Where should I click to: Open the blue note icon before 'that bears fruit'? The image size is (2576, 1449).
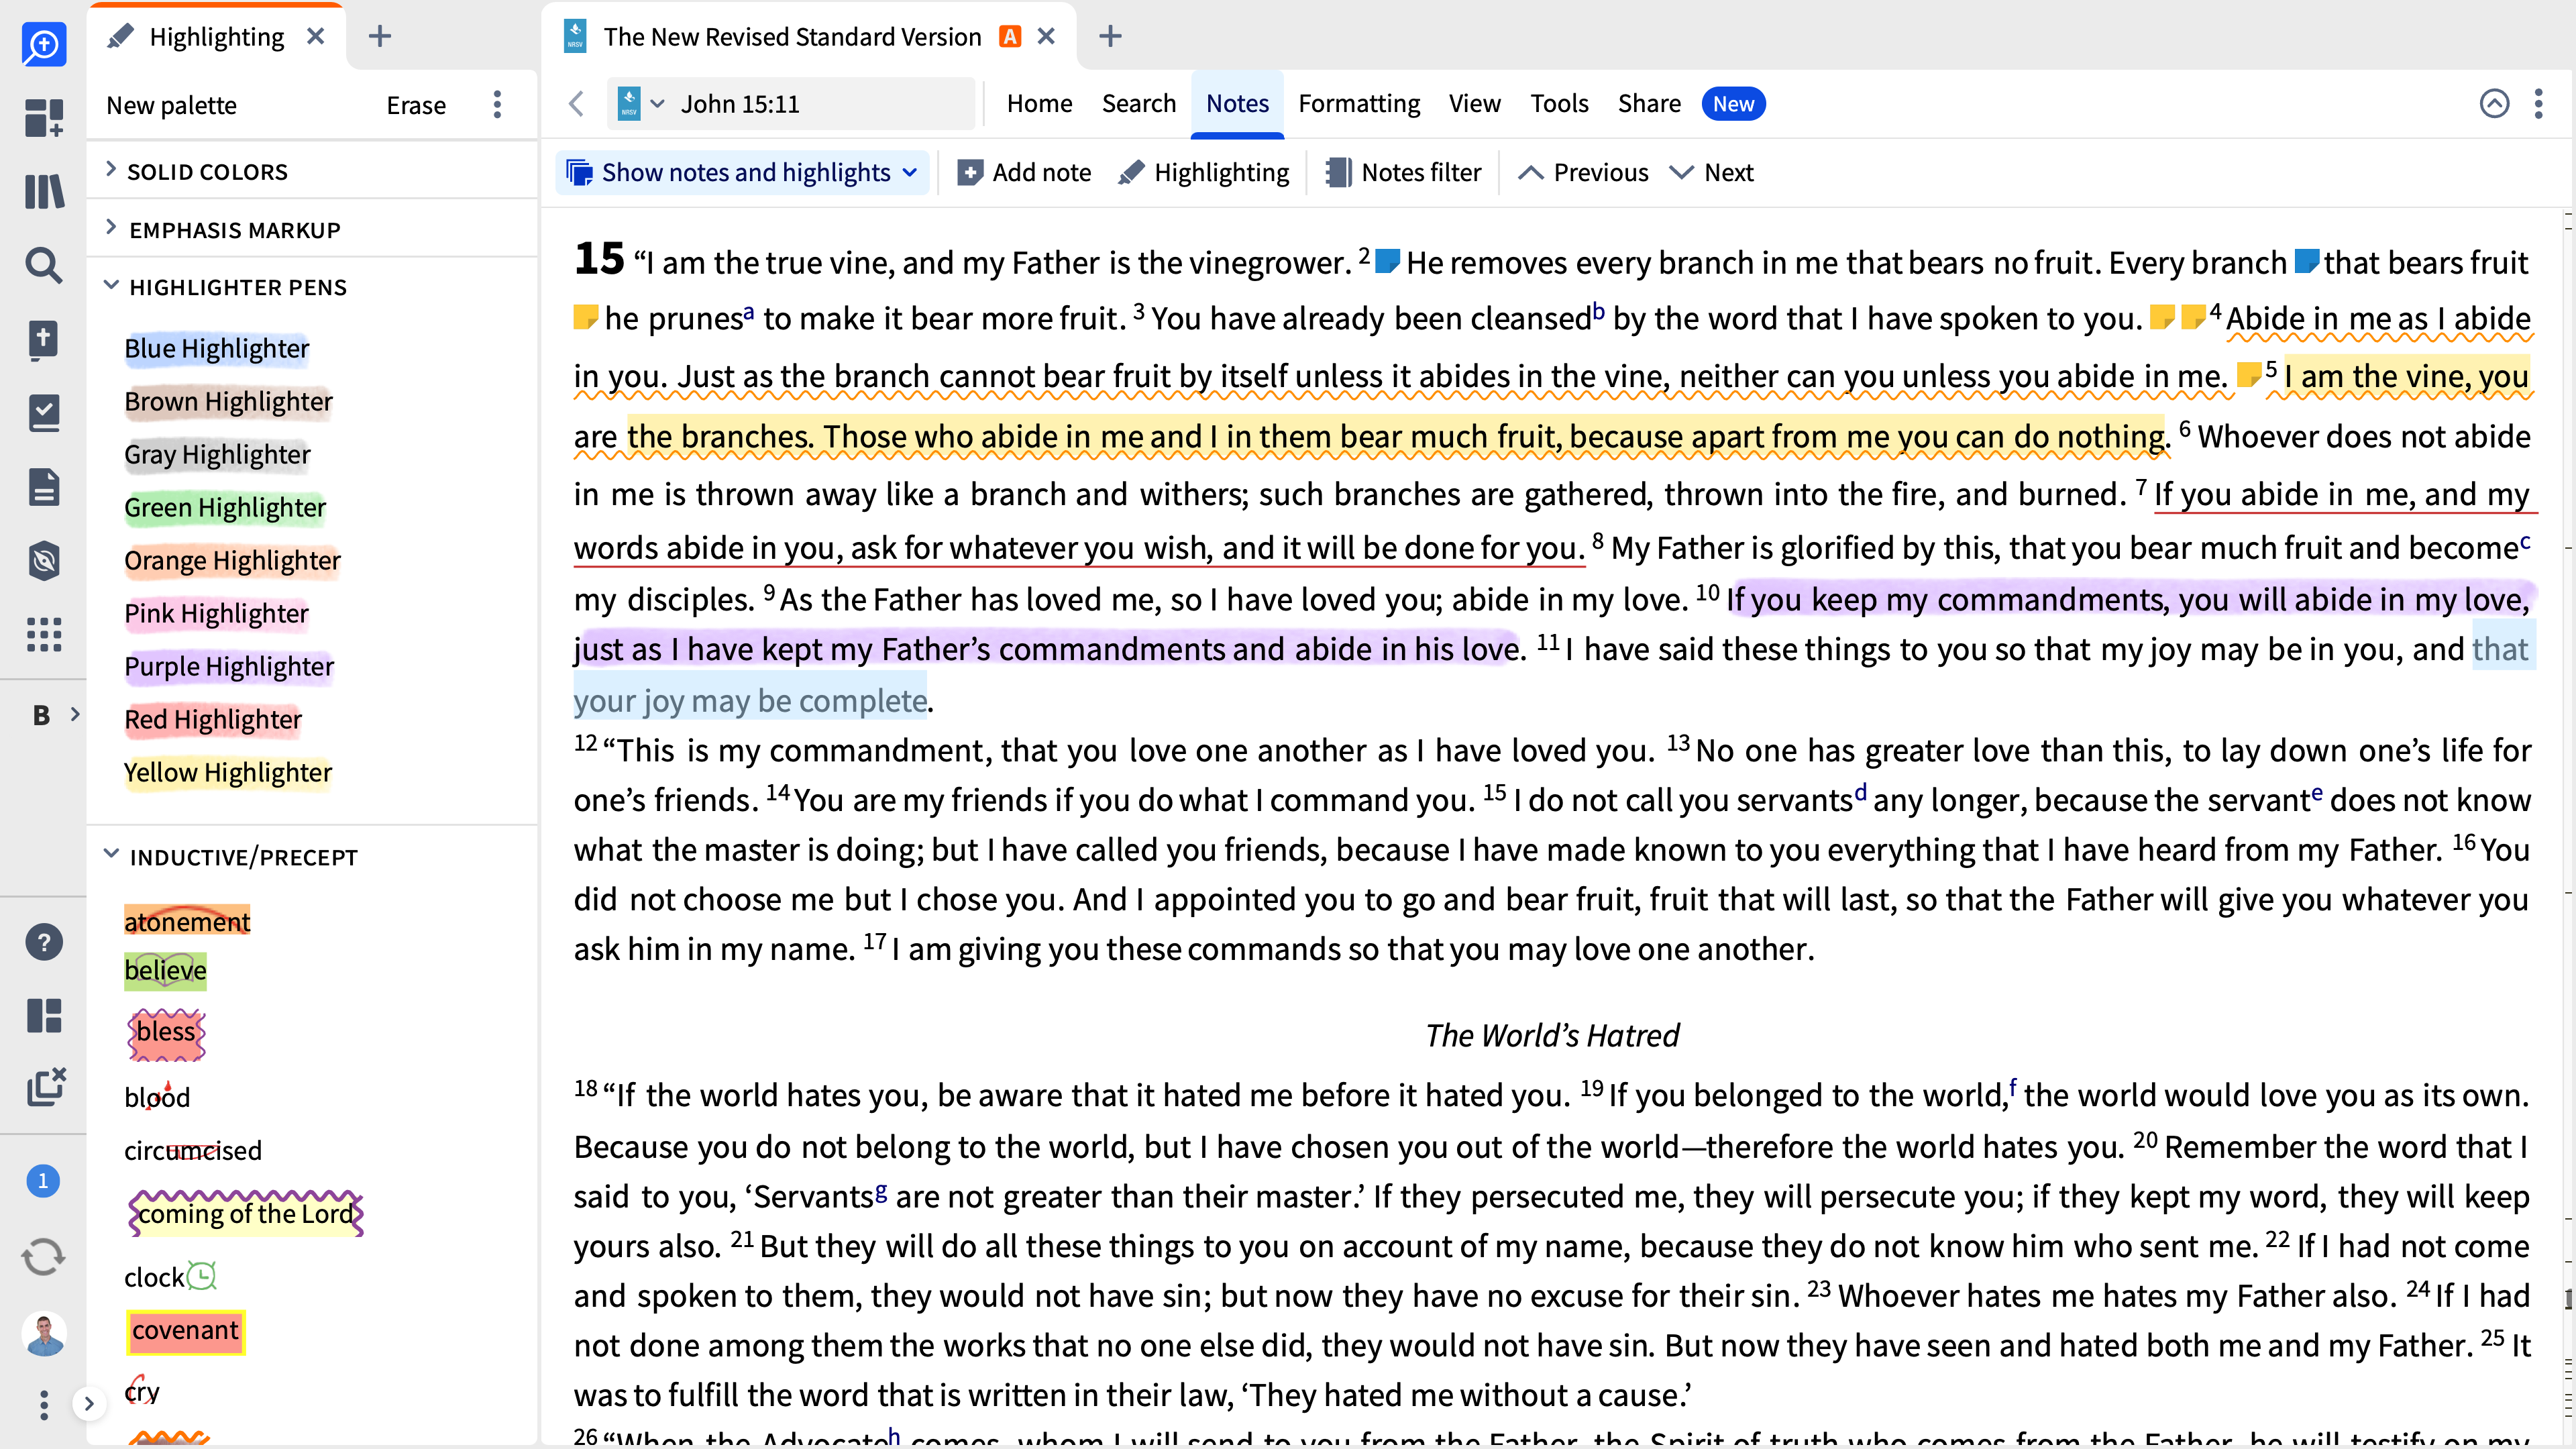tap(2306, 261)
